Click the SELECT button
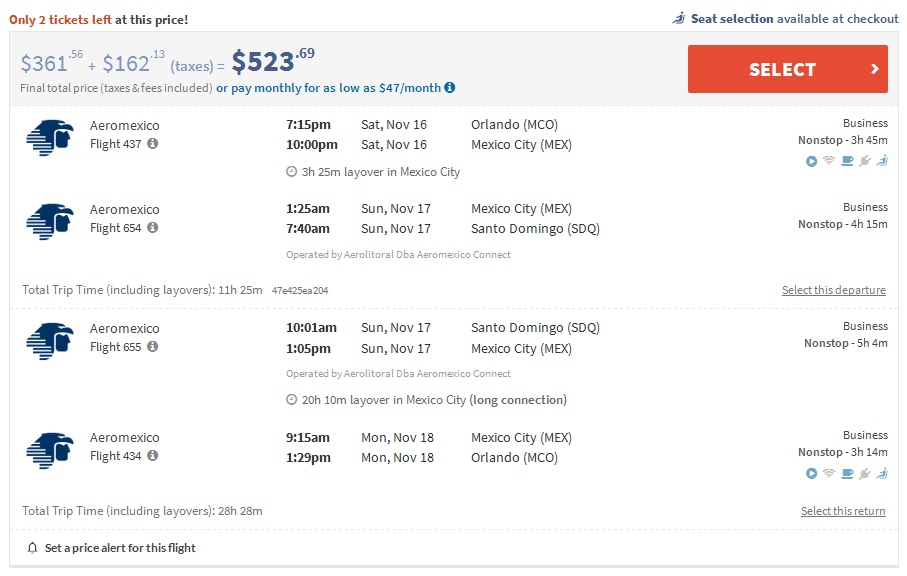Viewport: 907px width, 576px height. coord(787,70)
